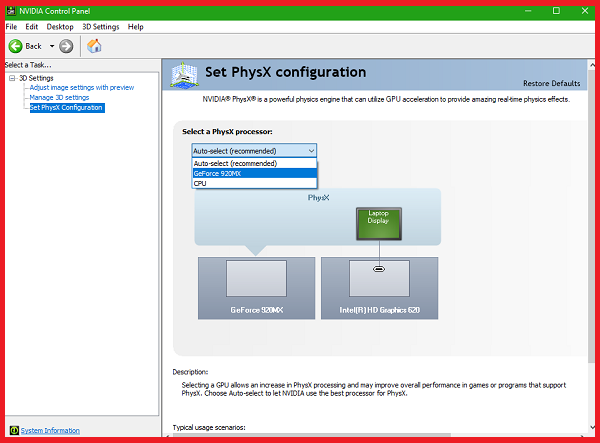Toggle the PhysX processor combo box
This screenshot has width=600, height=443.
[x=254, y=151]
